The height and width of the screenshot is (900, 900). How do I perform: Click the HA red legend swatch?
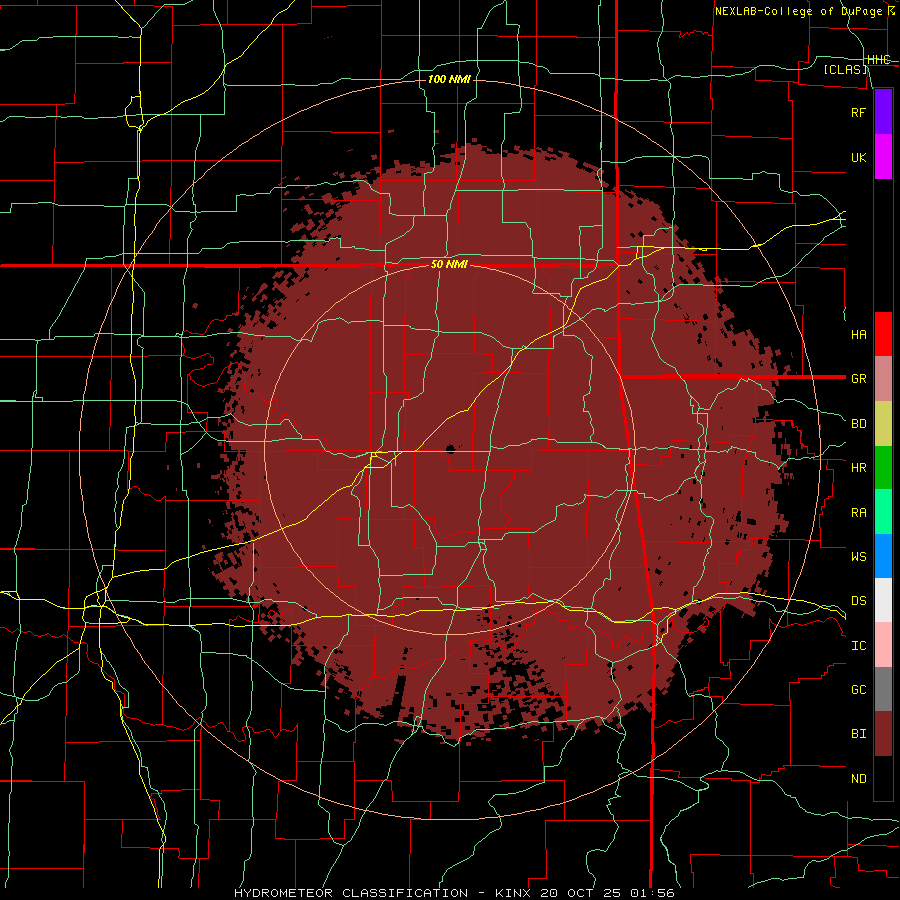pyautogui.click(x=883, y=334)
